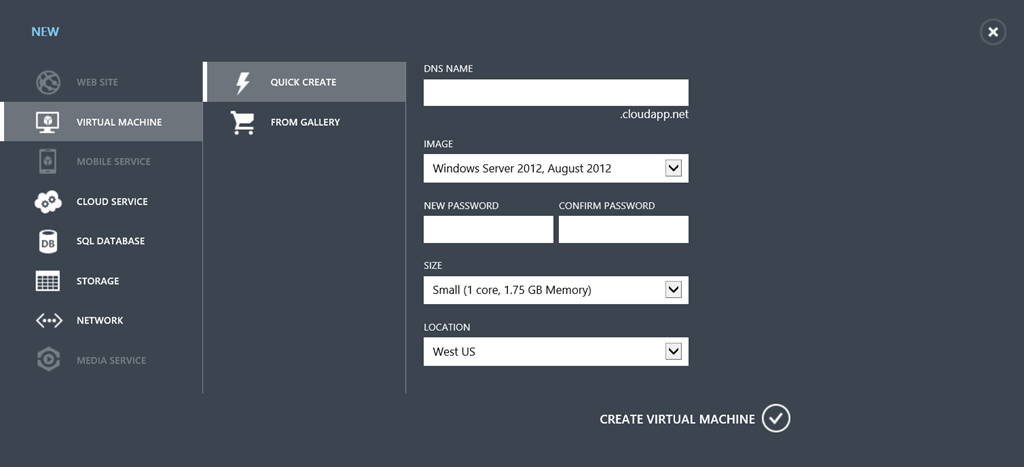Select the NETWORK menu label
This screenshot has width=1024, height=467.
tap(100, 321)
